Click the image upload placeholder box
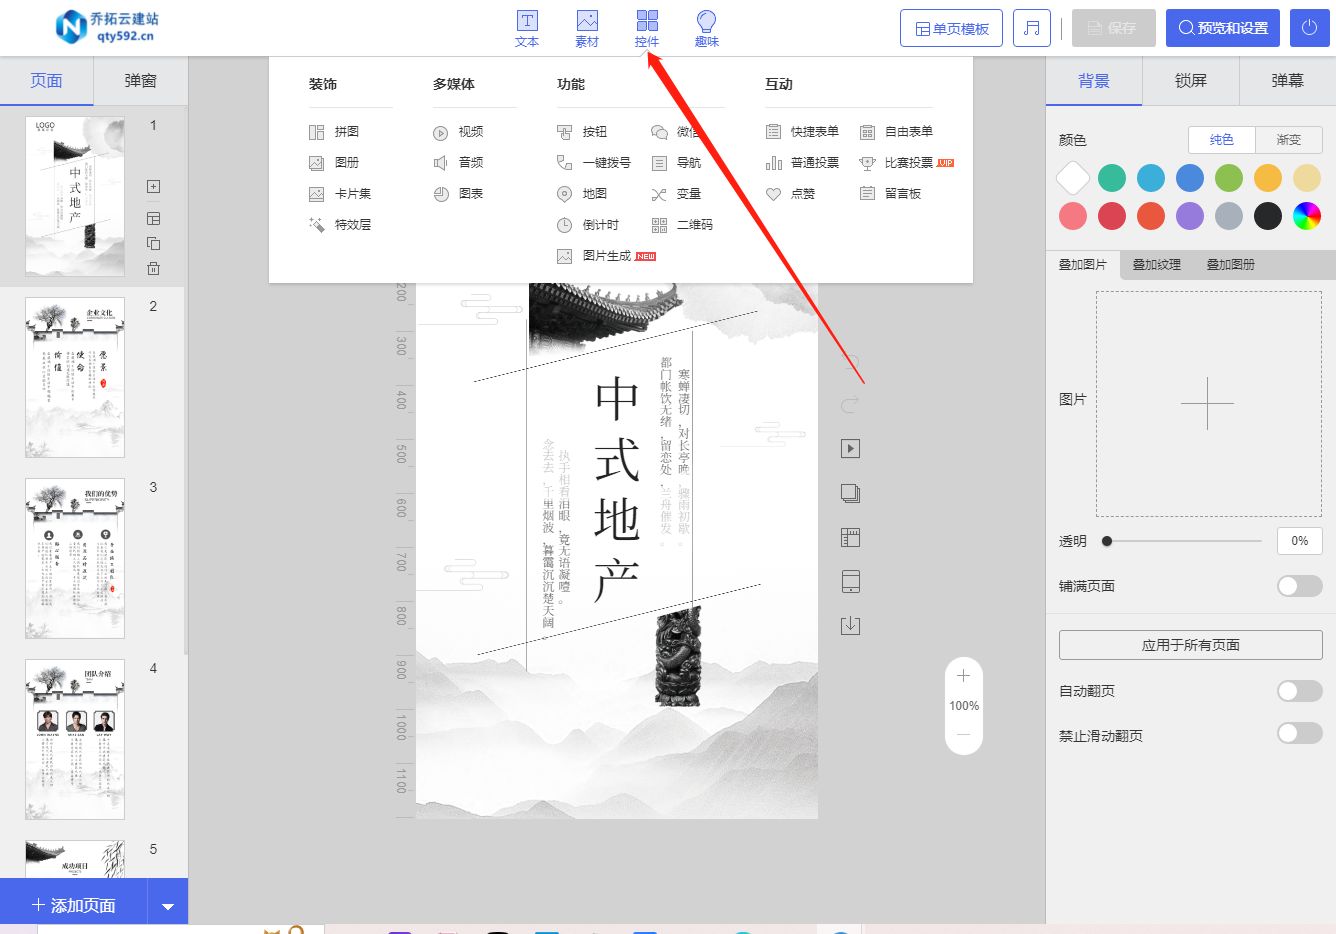Image resolution: width=1336 pixels, height=934 pixels. click(x=1208, y=404)
